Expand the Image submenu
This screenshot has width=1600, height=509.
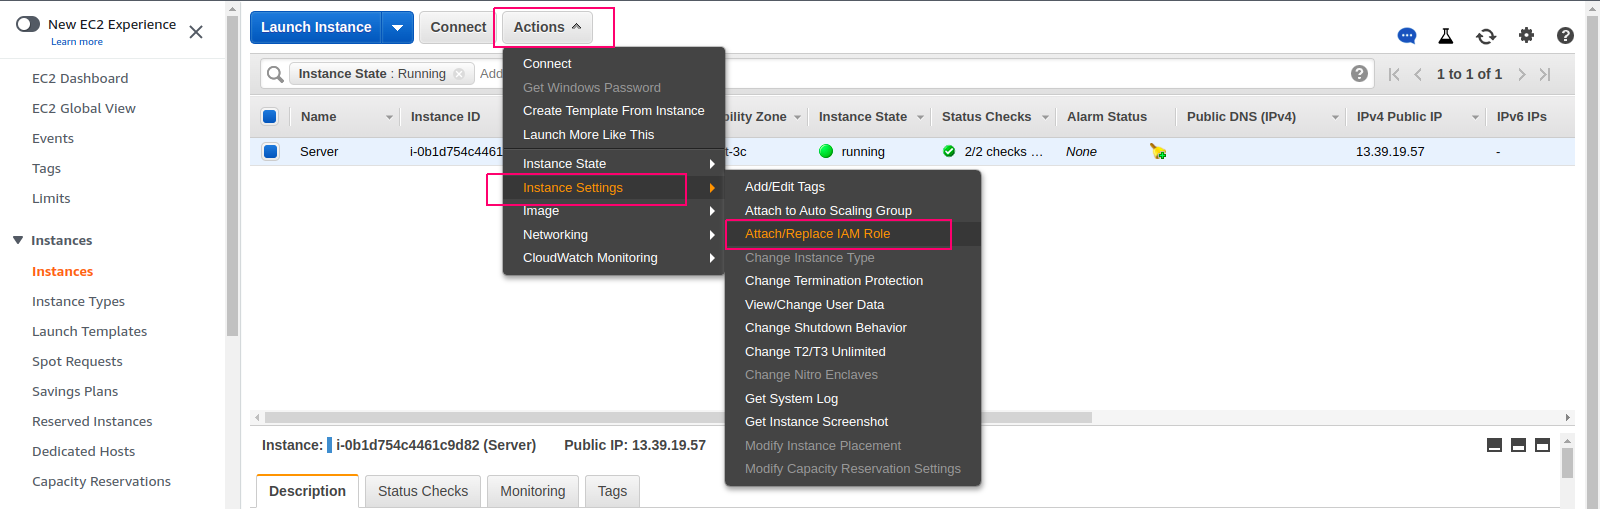point(613,211)
